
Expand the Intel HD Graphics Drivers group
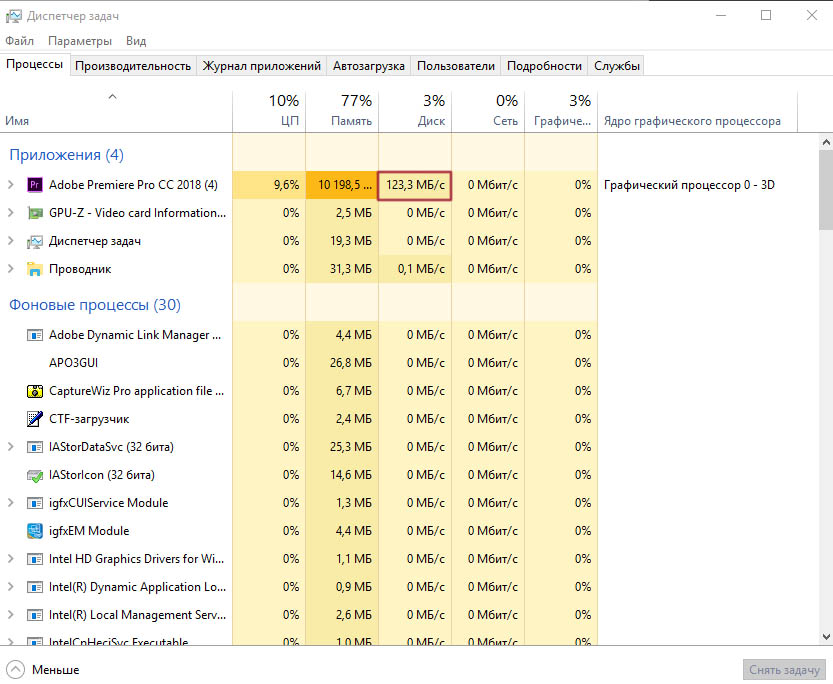[11, 559]
